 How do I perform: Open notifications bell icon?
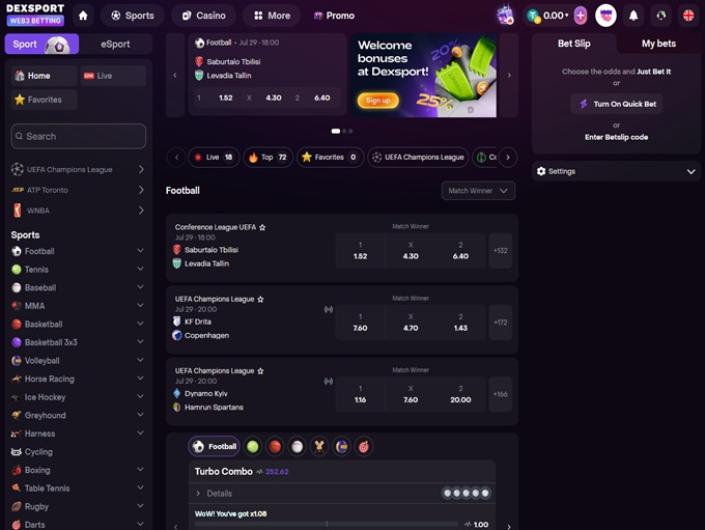pyautogui.click(x=633, y=16)
